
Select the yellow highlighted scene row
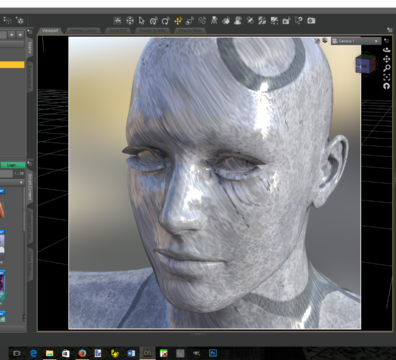[x=12, y=65]
